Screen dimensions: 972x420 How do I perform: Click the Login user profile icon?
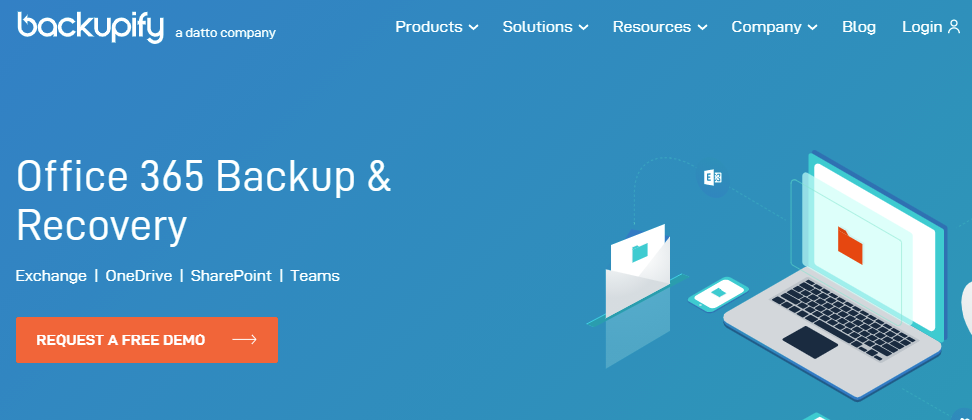click(954, 27)
